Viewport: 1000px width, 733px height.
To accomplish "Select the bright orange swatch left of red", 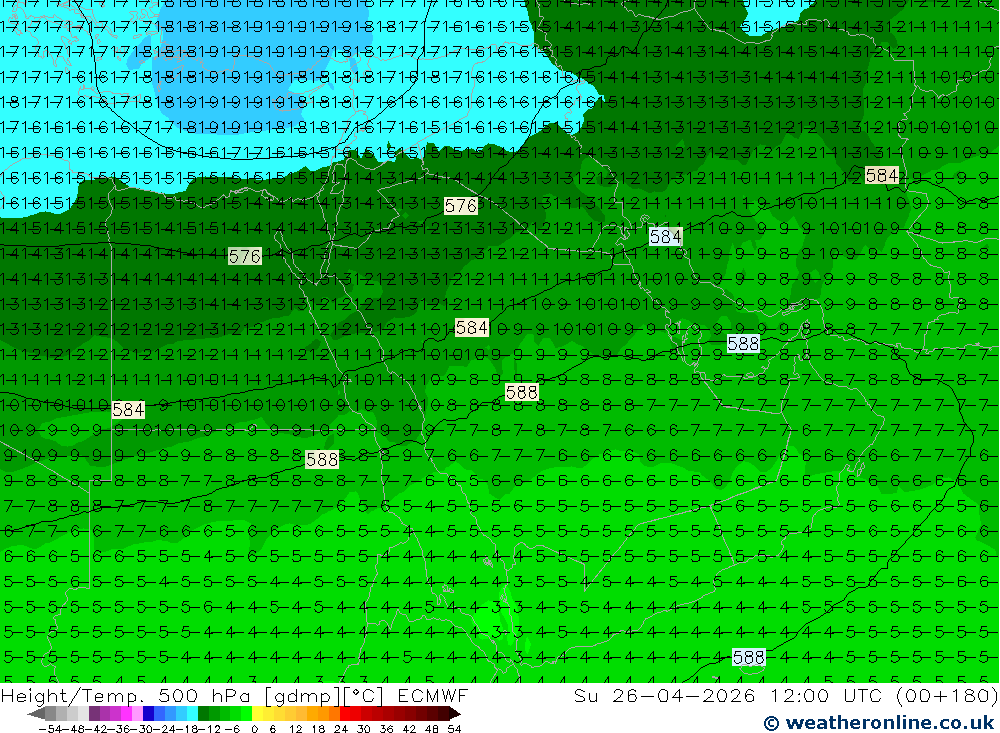I will point(334,714).
